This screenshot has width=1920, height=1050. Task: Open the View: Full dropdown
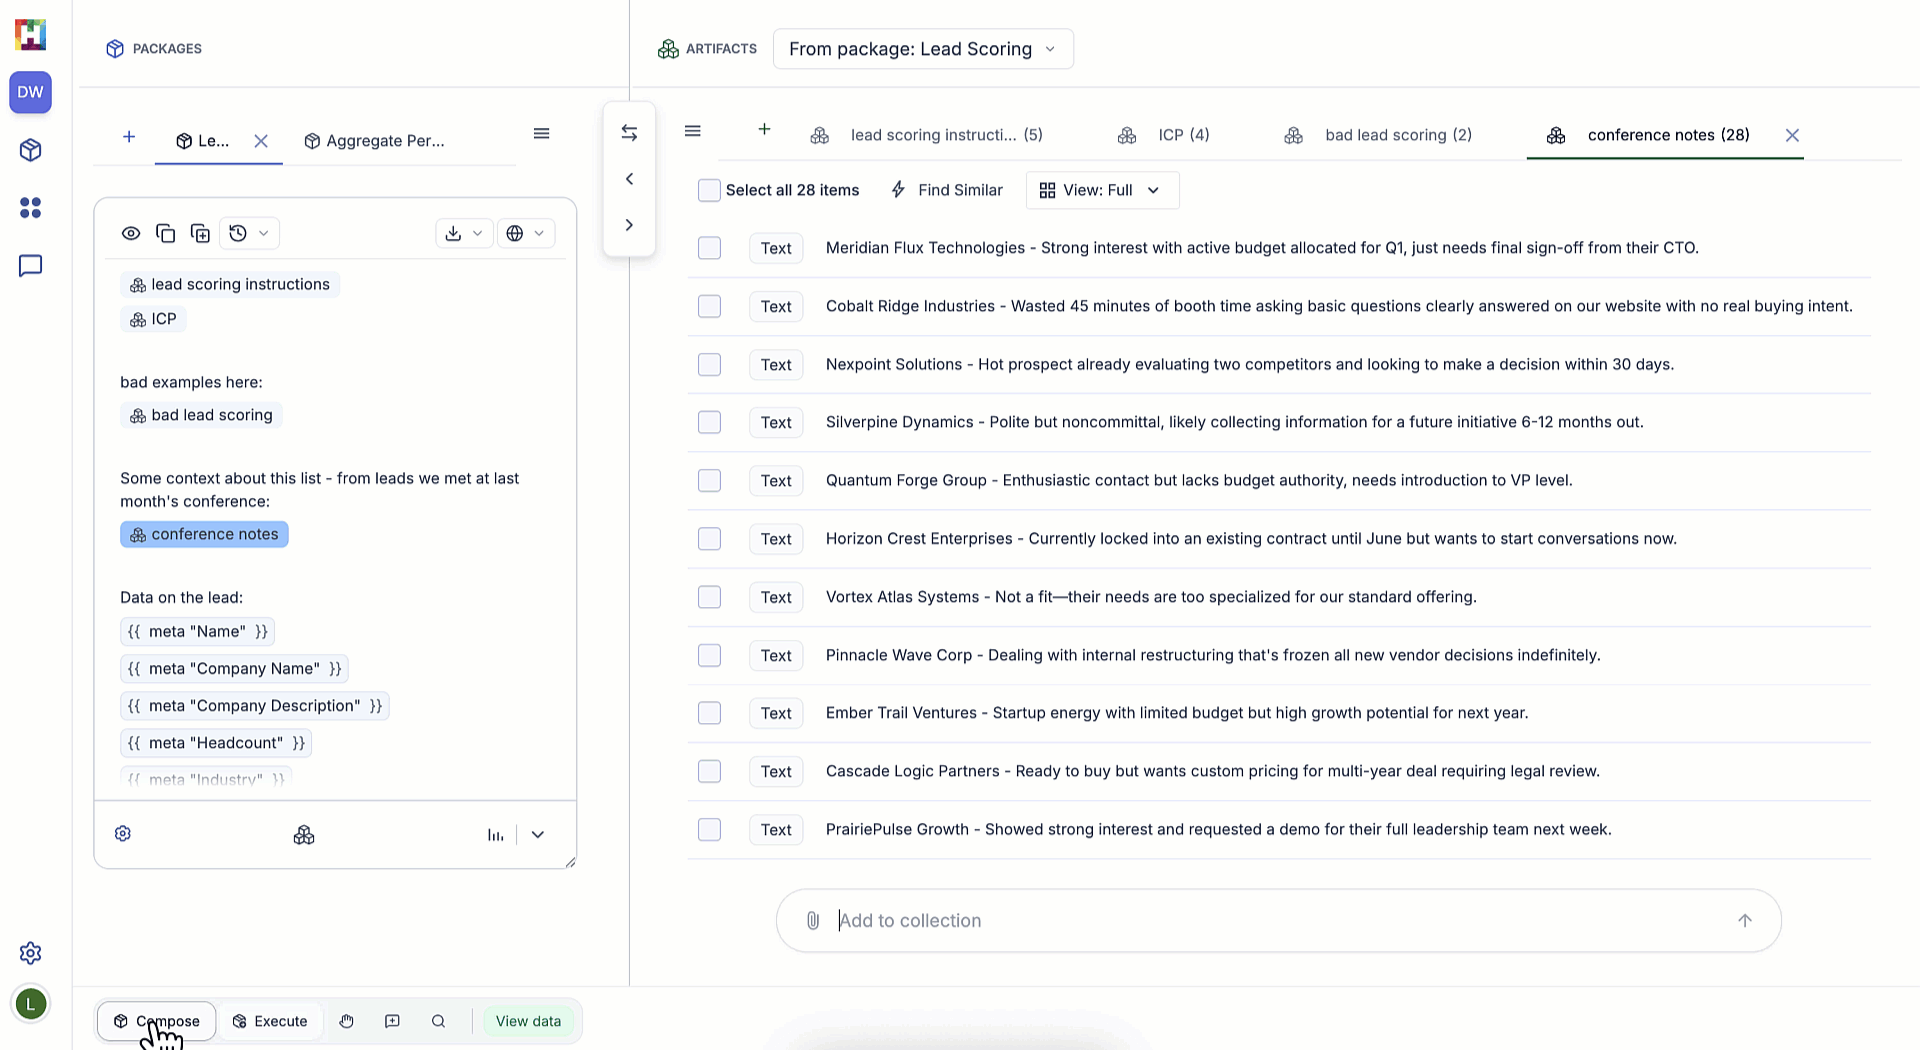coord(1101,190)
